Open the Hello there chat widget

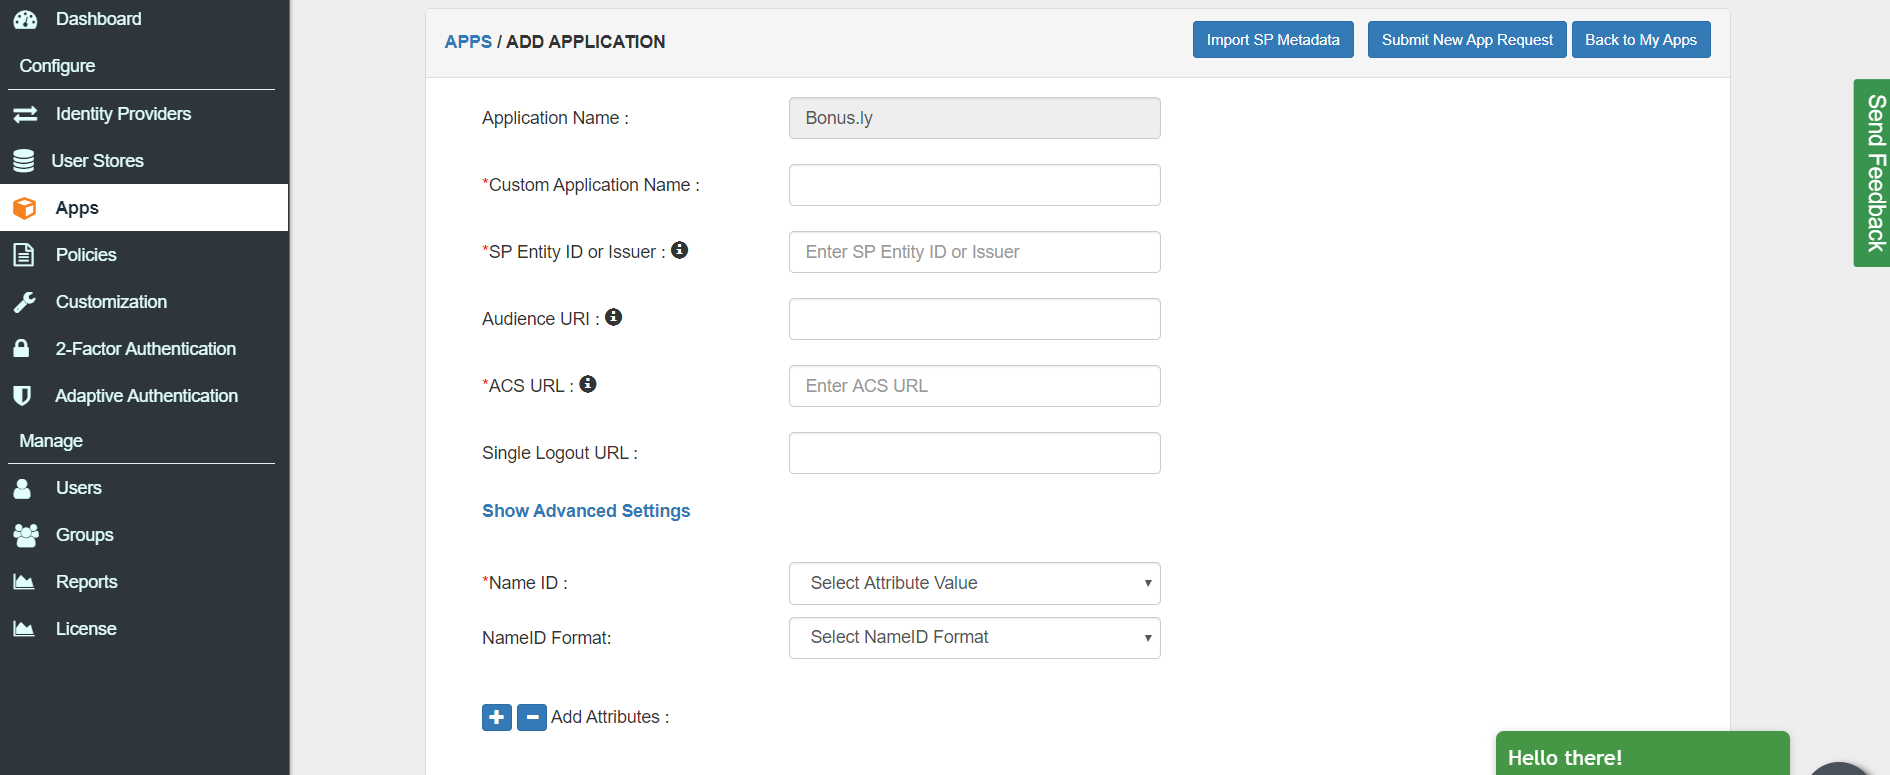point(1642,754)
